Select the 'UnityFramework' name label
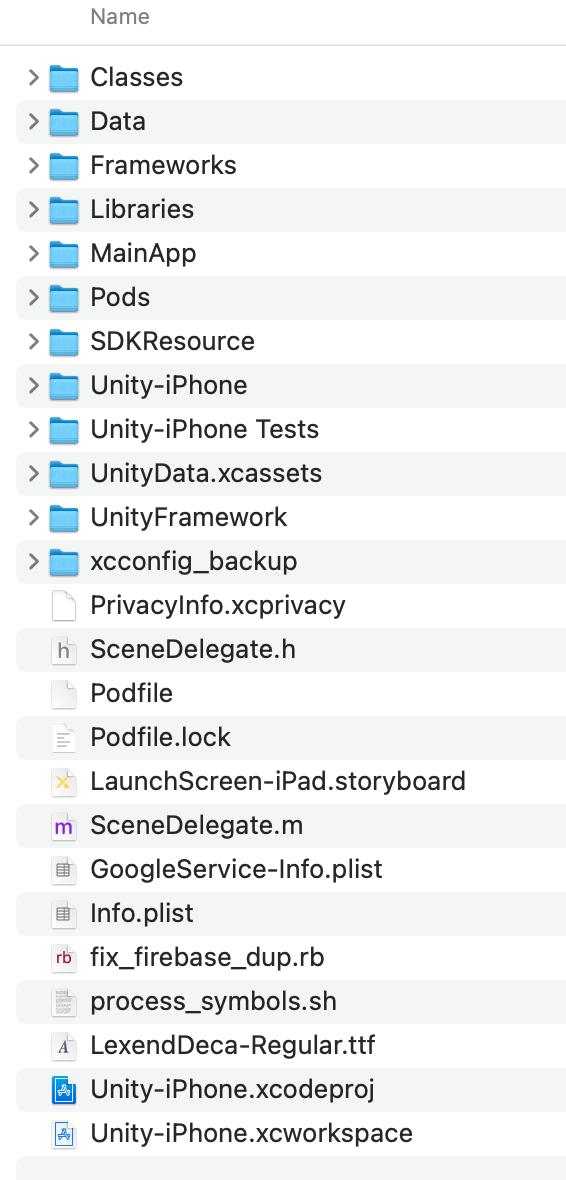The image size is (566, 1180). click(x=189, y=518)
